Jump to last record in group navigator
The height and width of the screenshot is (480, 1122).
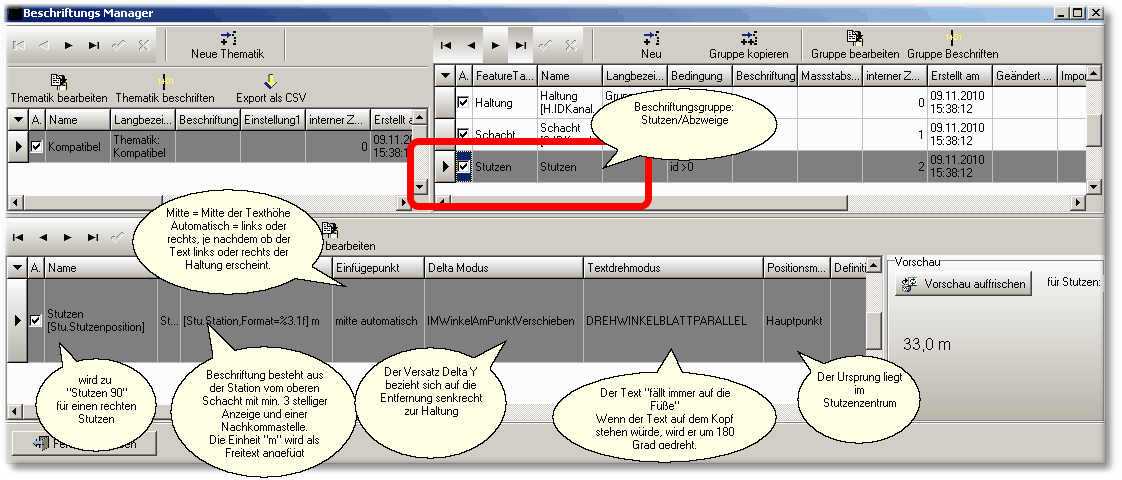[x=520, y=45]
